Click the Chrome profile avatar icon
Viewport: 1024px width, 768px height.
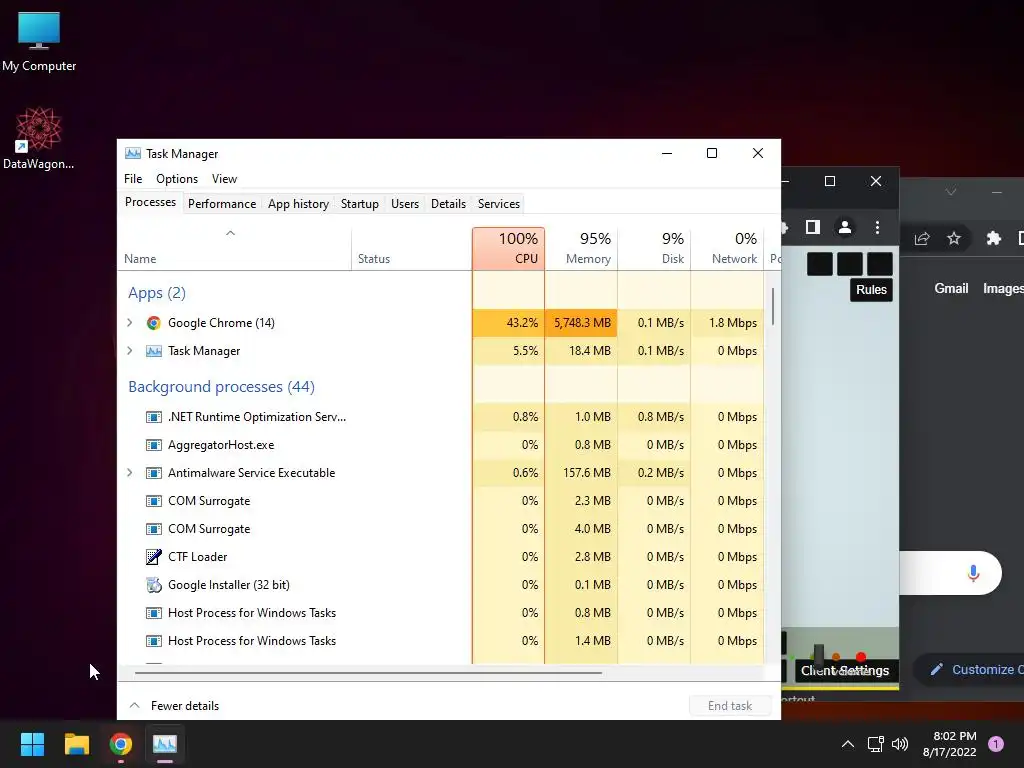pyautogui.click(x=844, y=227)
